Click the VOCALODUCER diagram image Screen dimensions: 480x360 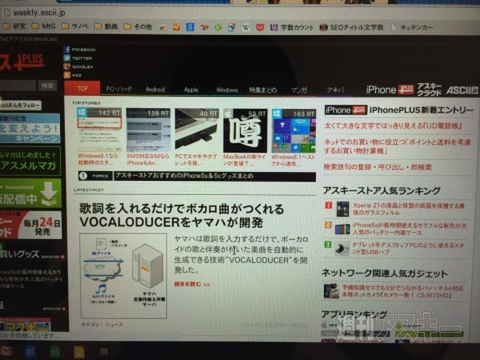tap(123, 276)
